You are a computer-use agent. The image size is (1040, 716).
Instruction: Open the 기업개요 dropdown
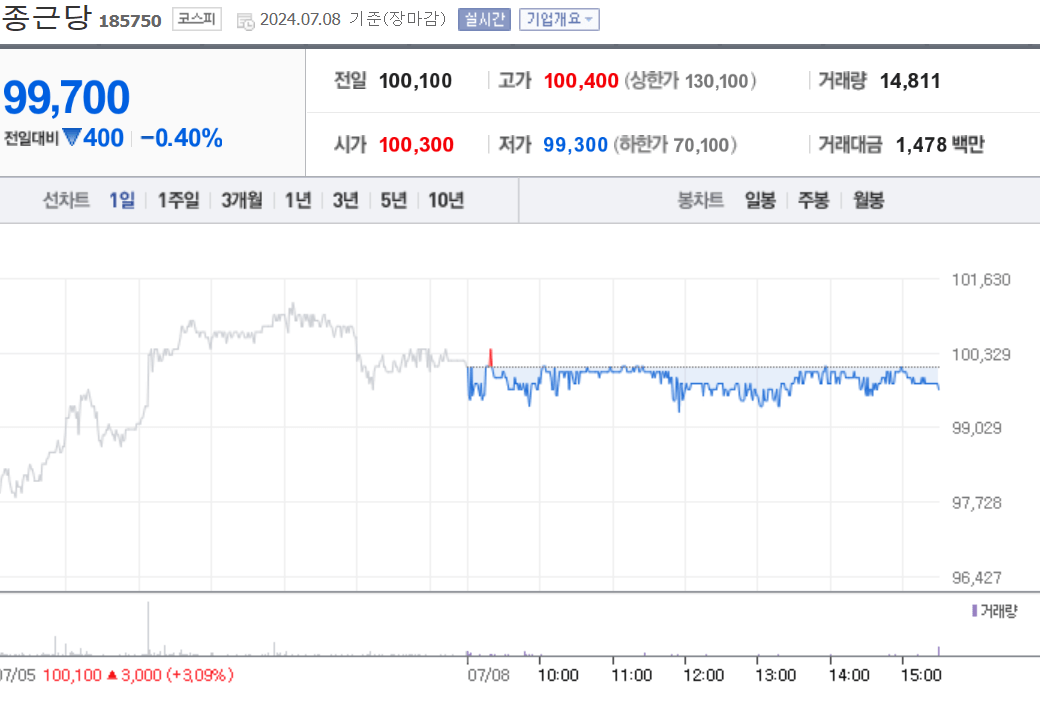[x=559, y=19]
